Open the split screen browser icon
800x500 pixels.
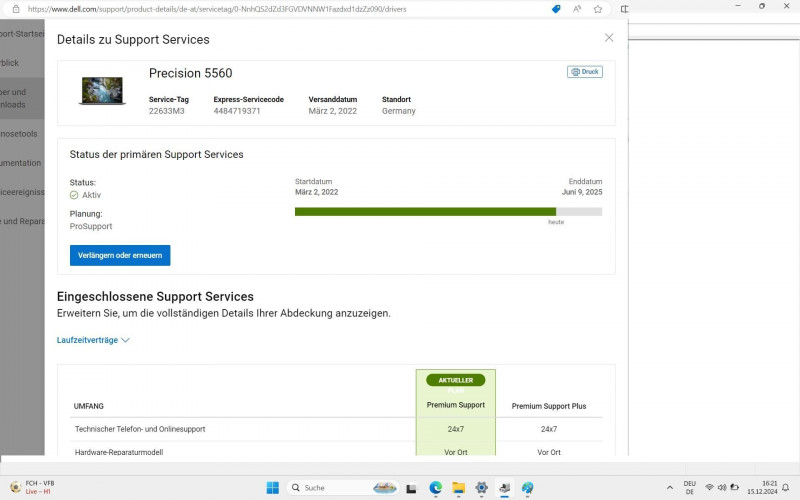[624, 9]
